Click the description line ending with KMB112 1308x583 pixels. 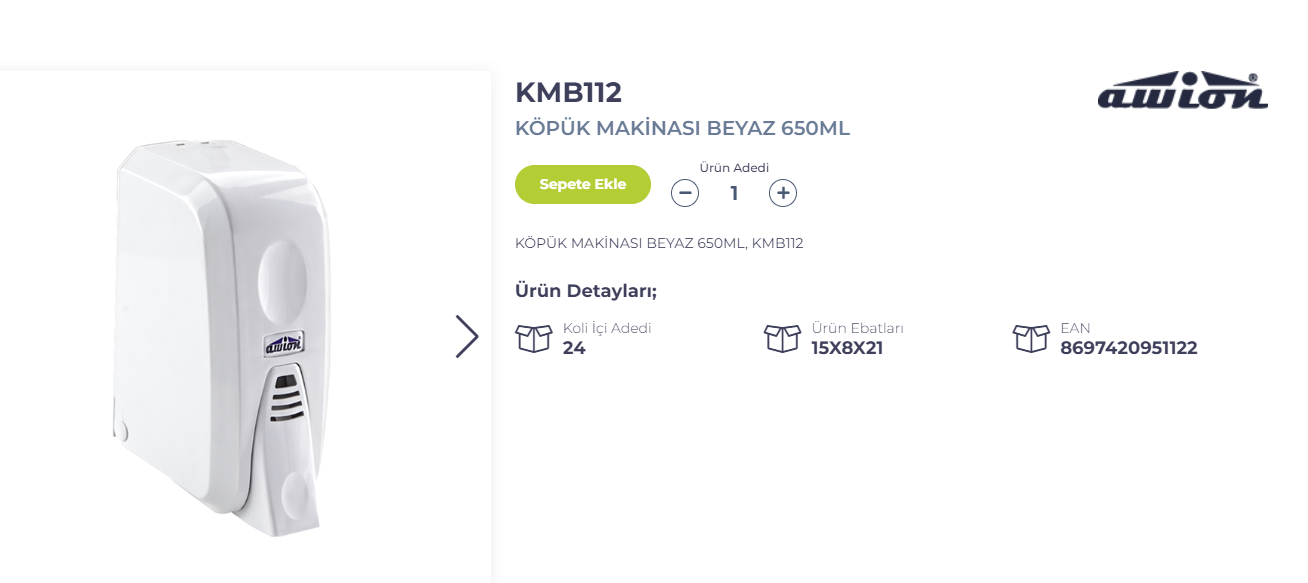(x=659, y=243)
